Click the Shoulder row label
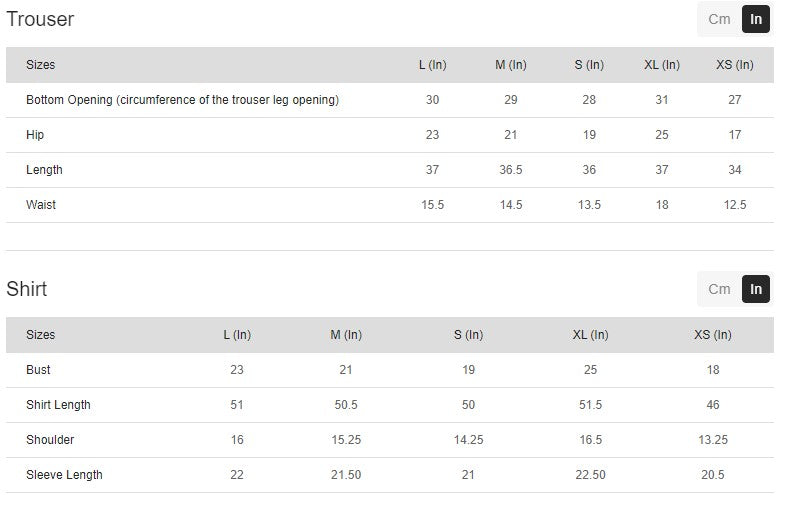785x506 pixels. [x=50, y=440]
